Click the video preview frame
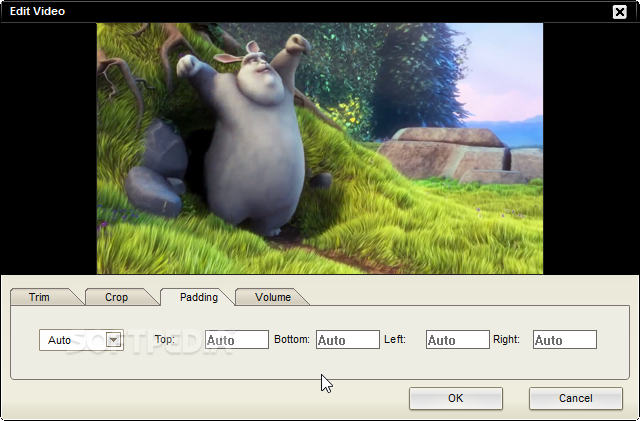Image resolution: width=640 pixels, height=421 pixels. point(320,148)
